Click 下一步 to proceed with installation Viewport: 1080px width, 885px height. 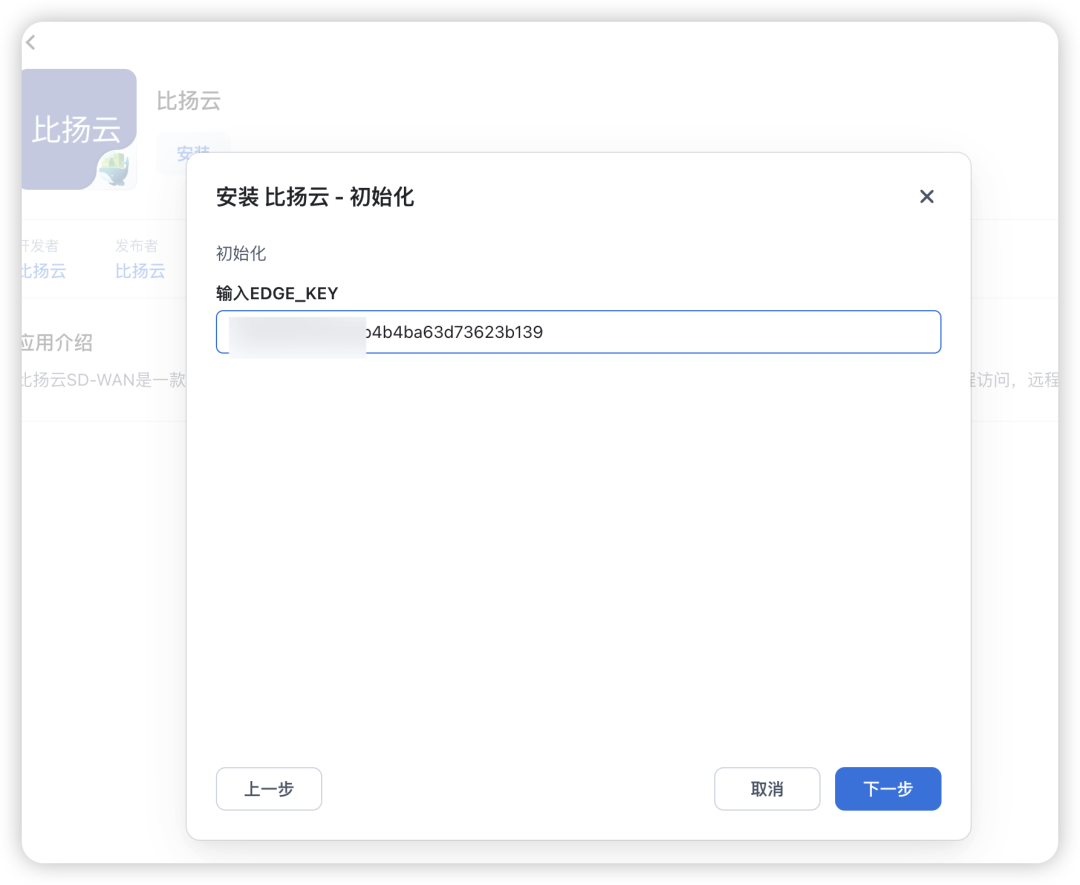click(x=887, y=789)
